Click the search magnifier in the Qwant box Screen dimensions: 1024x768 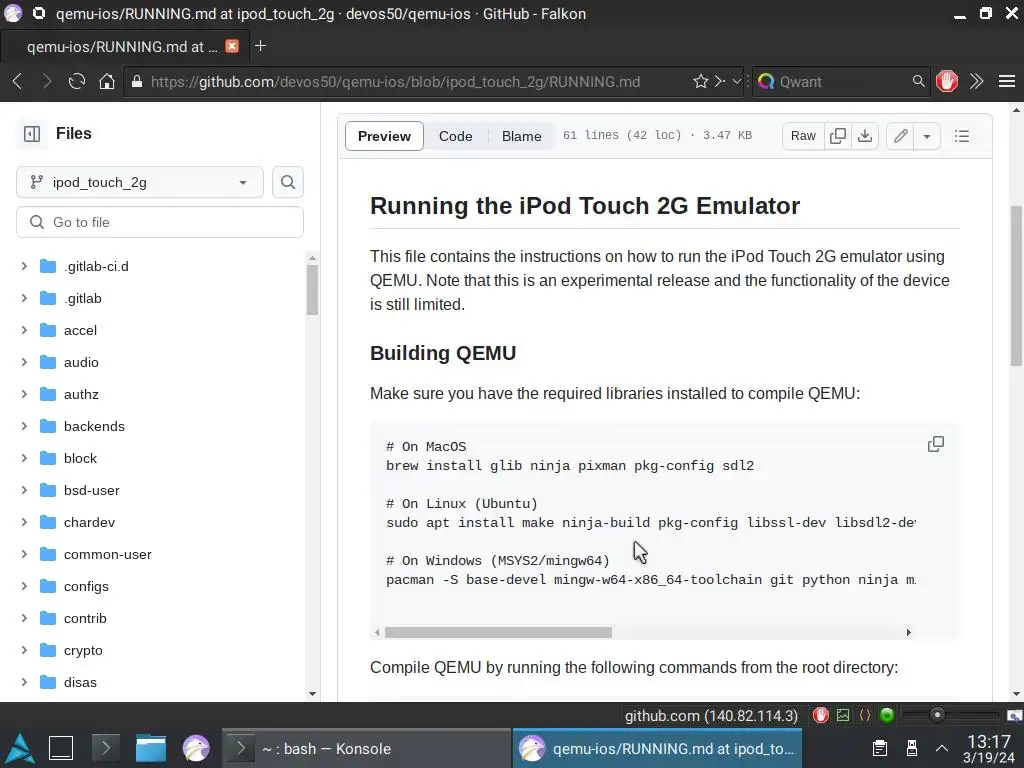918,82
